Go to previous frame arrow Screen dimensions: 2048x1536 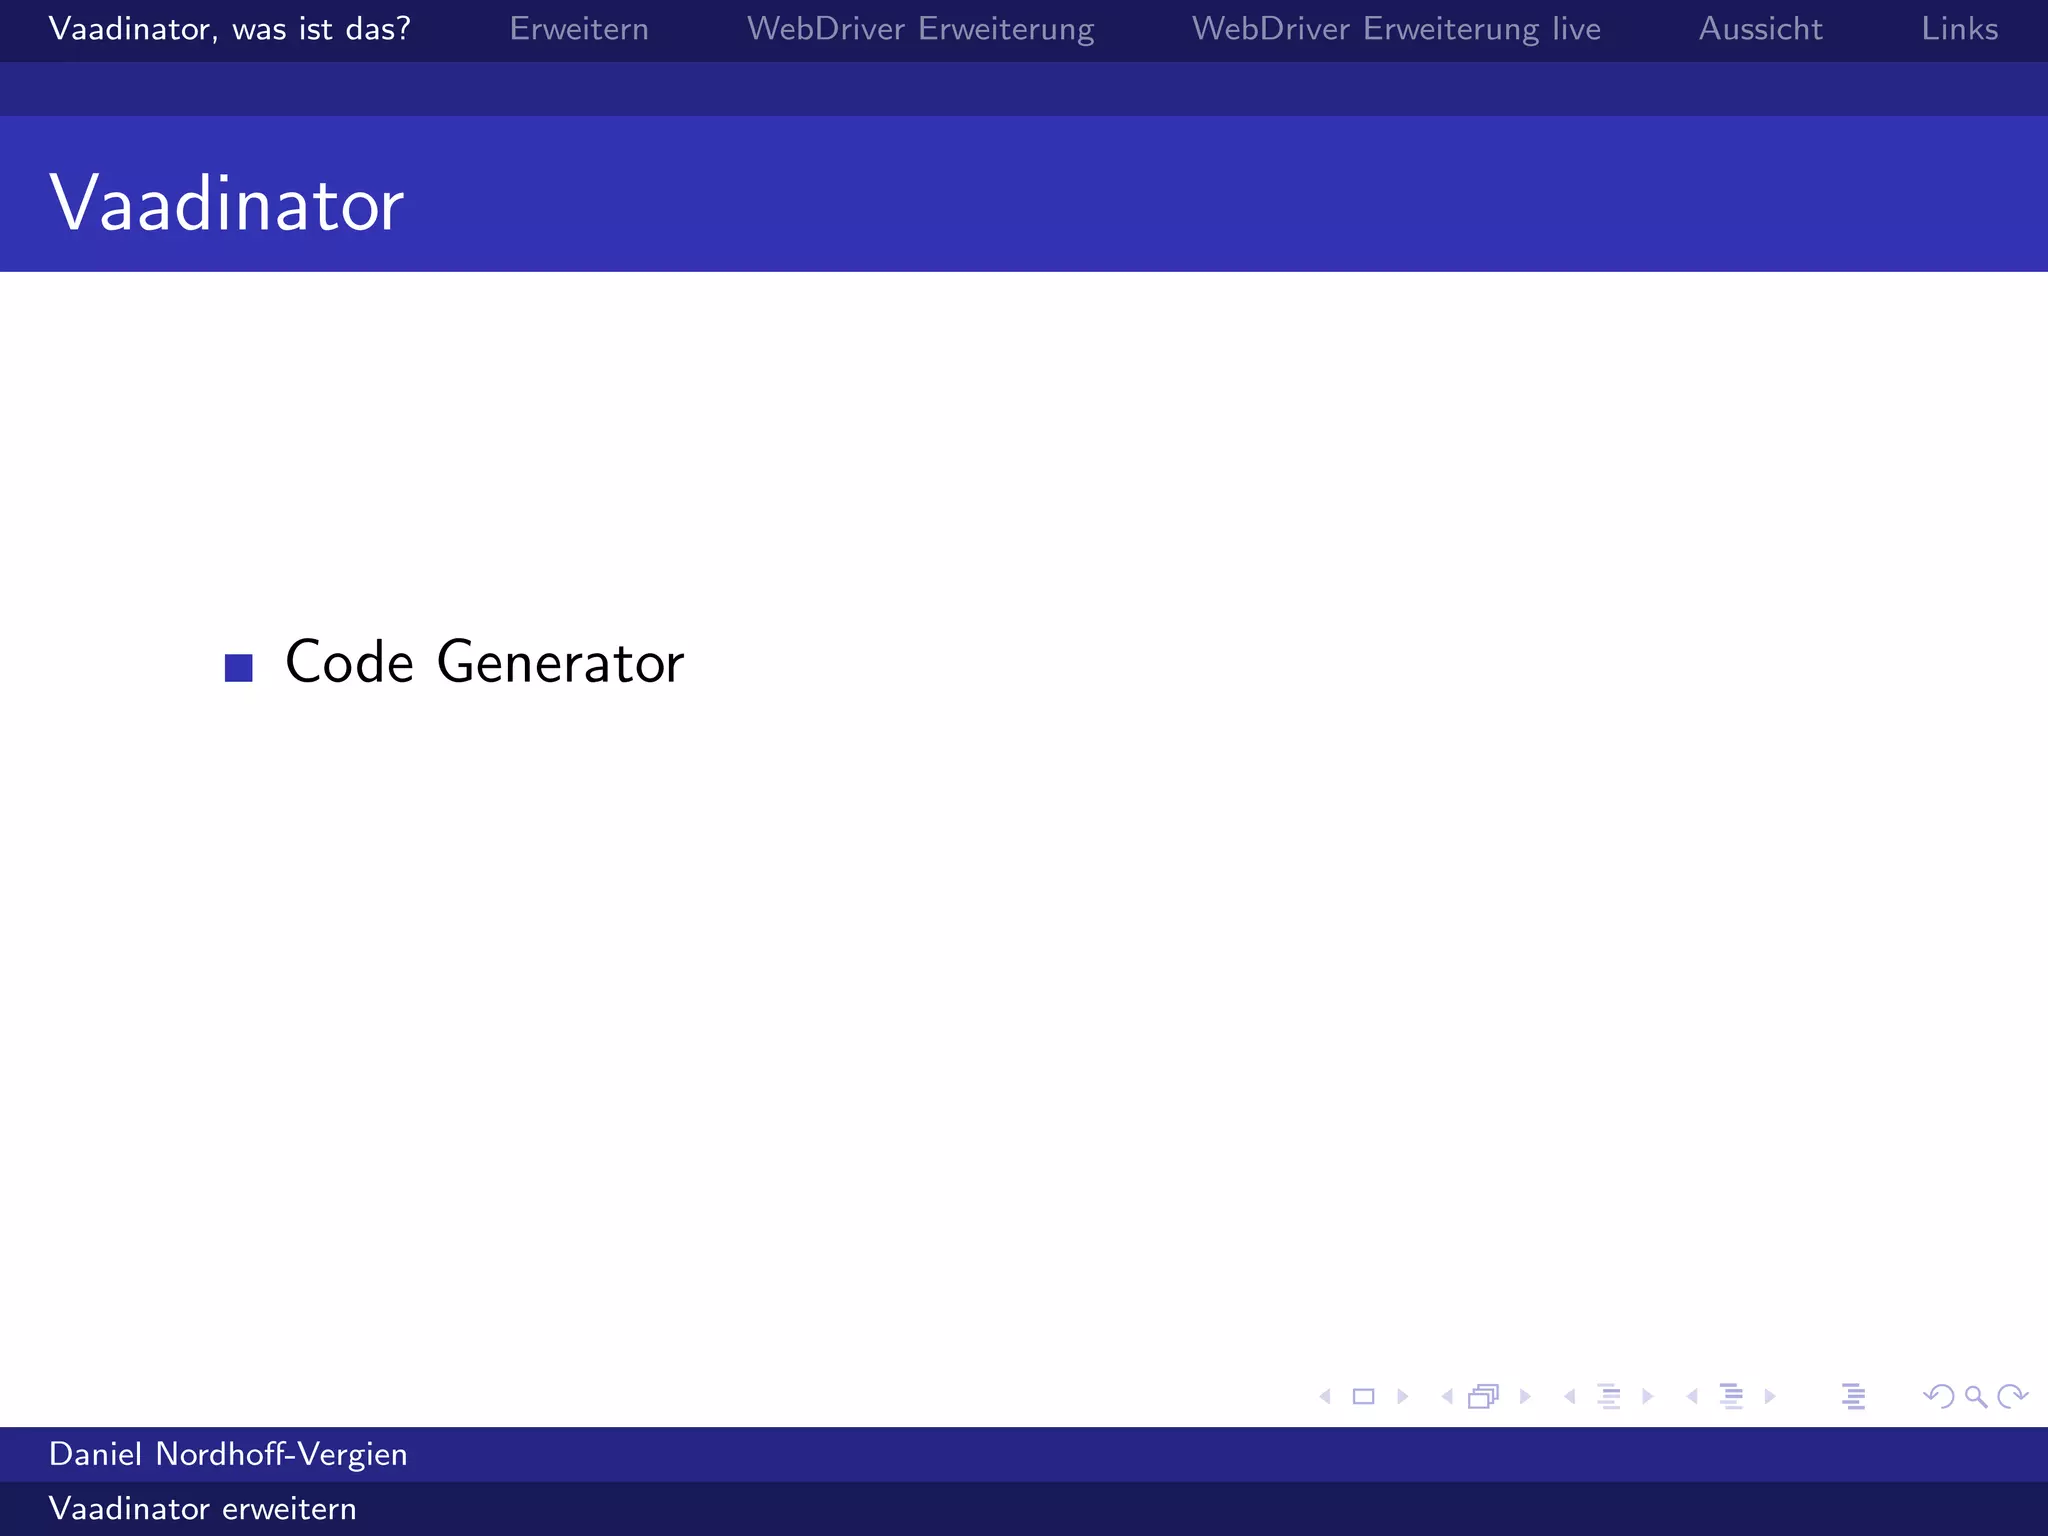[x=1447, y=1396]
